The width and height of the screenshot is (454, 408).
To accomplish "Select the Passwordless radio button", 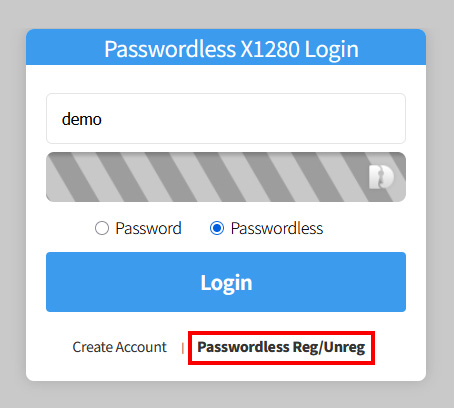I will pyautogui.click(x=217, y=228).
